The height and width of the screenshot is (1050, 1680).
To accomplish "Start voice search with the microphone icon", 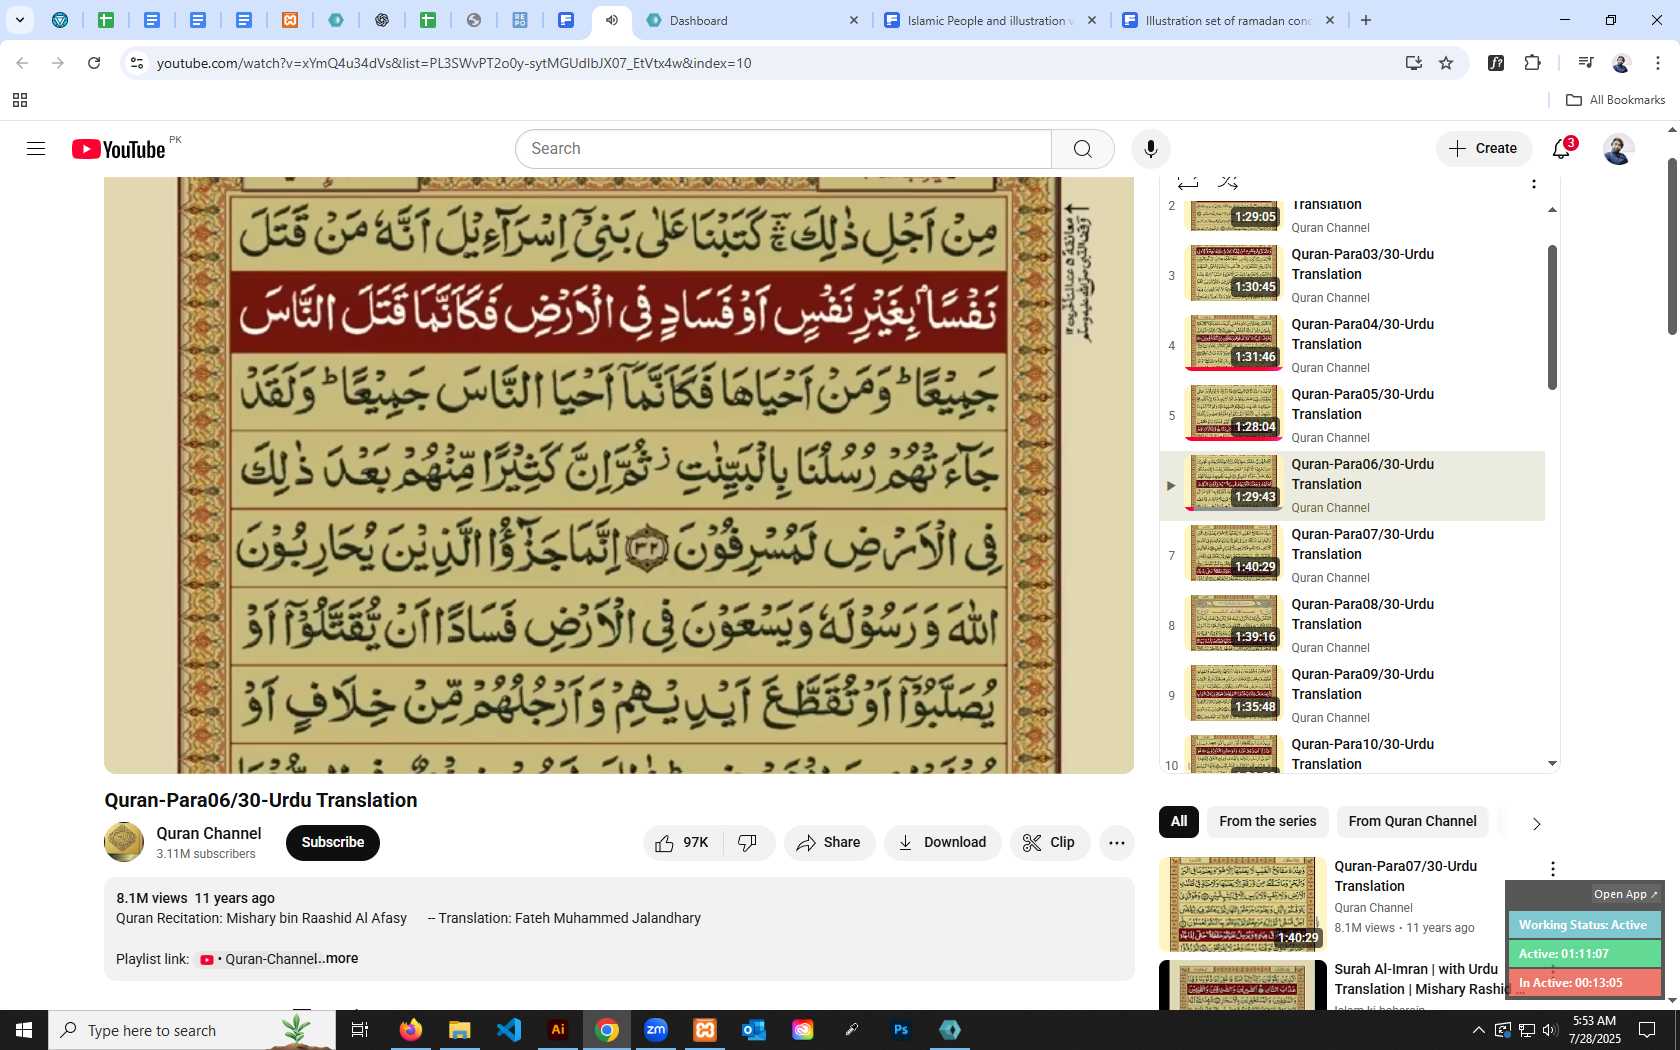I will tap(1151, 149).
